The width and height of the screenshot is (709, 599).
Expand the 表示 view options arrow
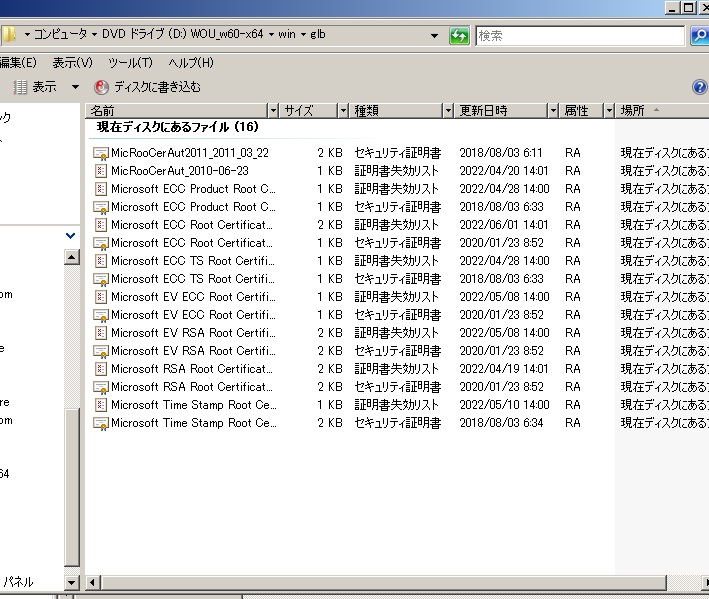point(75,87)
